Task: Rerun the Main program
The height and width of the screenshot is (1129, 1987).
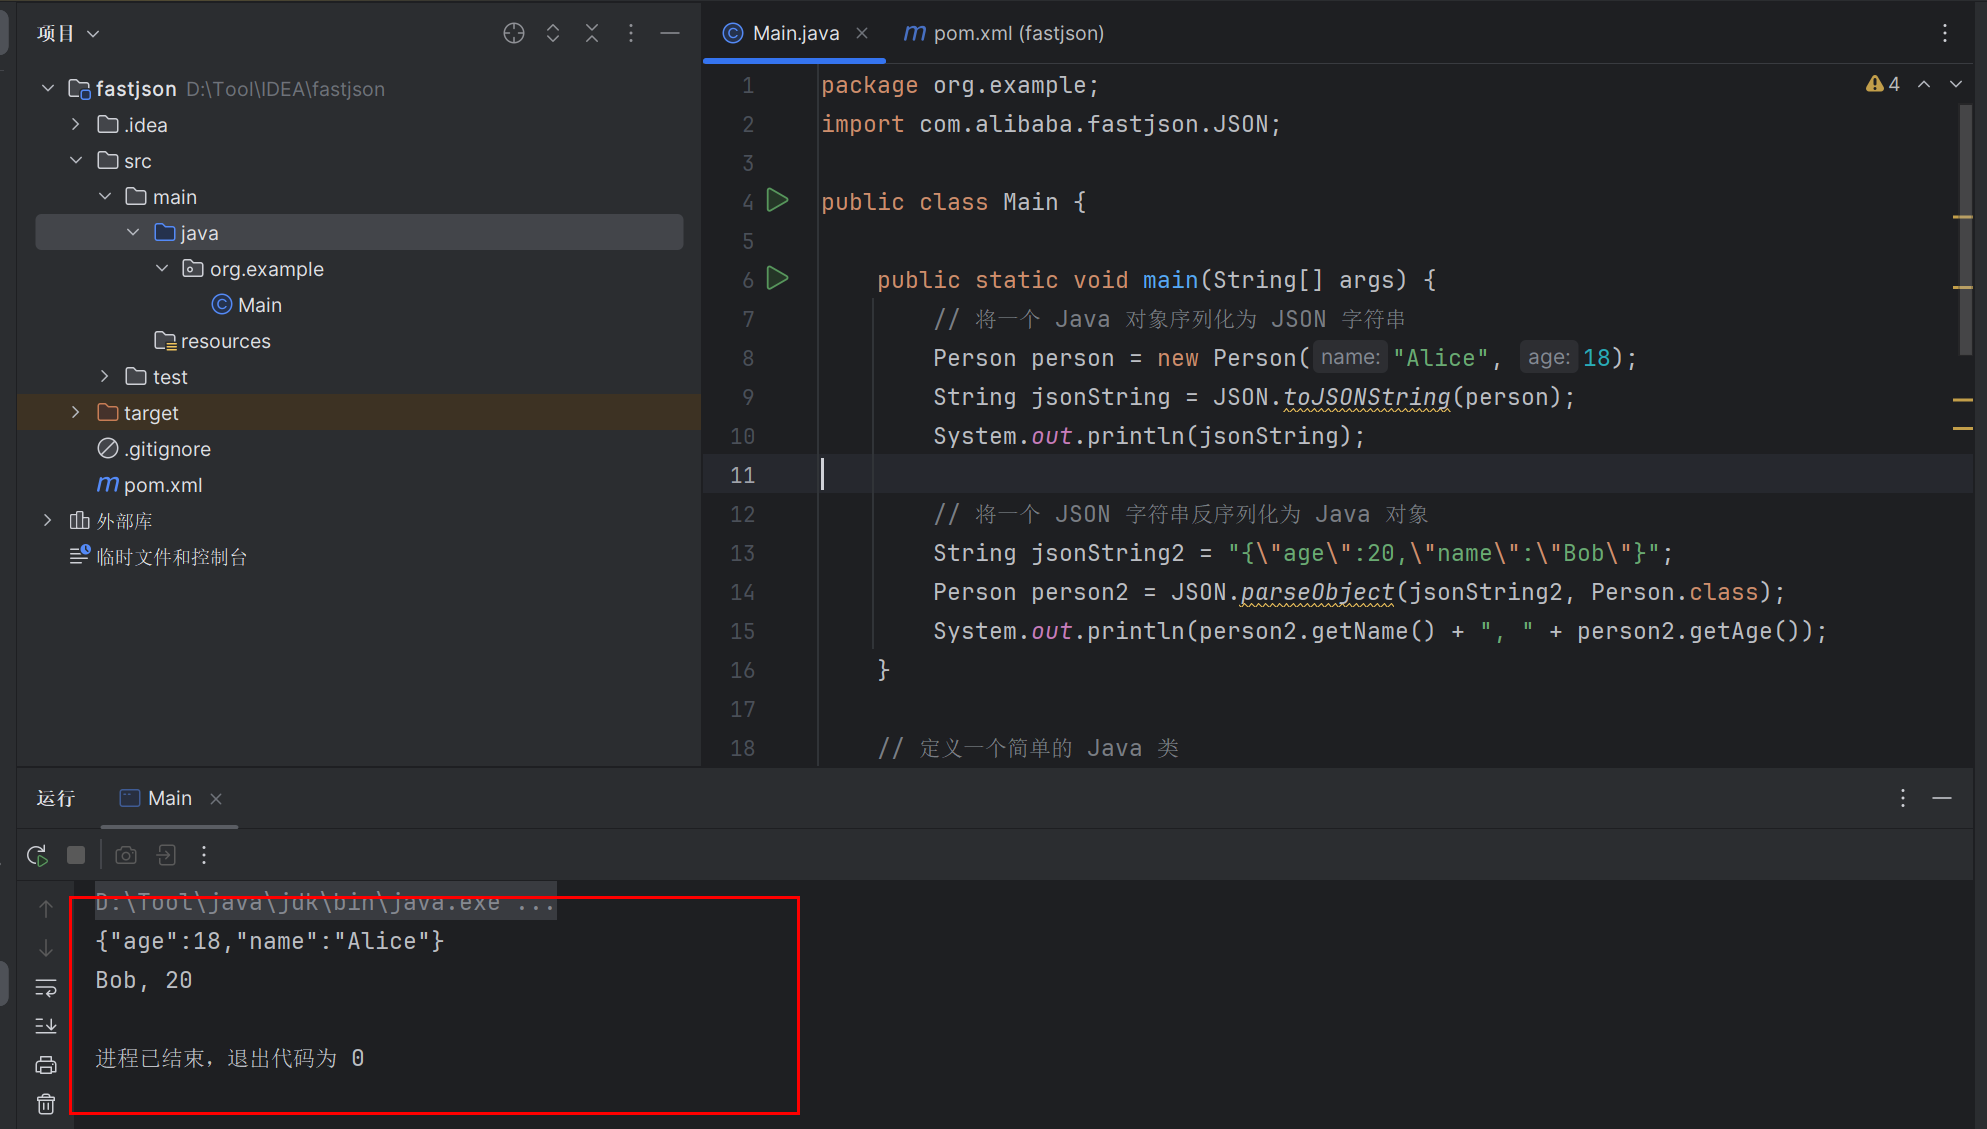Action: coord(37,855)
